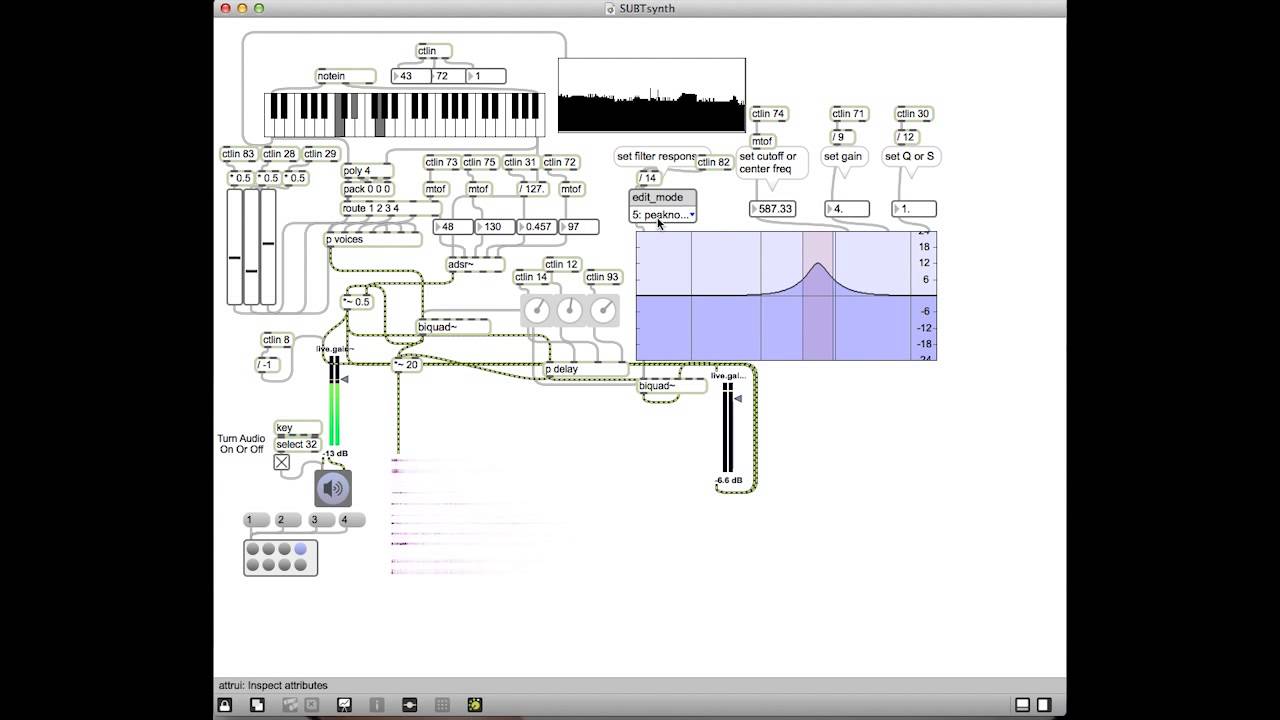This screenshot has height=720, width=1280.
Task: Click the speaker ezdac audio icon
Action: (x=333, y=489)
